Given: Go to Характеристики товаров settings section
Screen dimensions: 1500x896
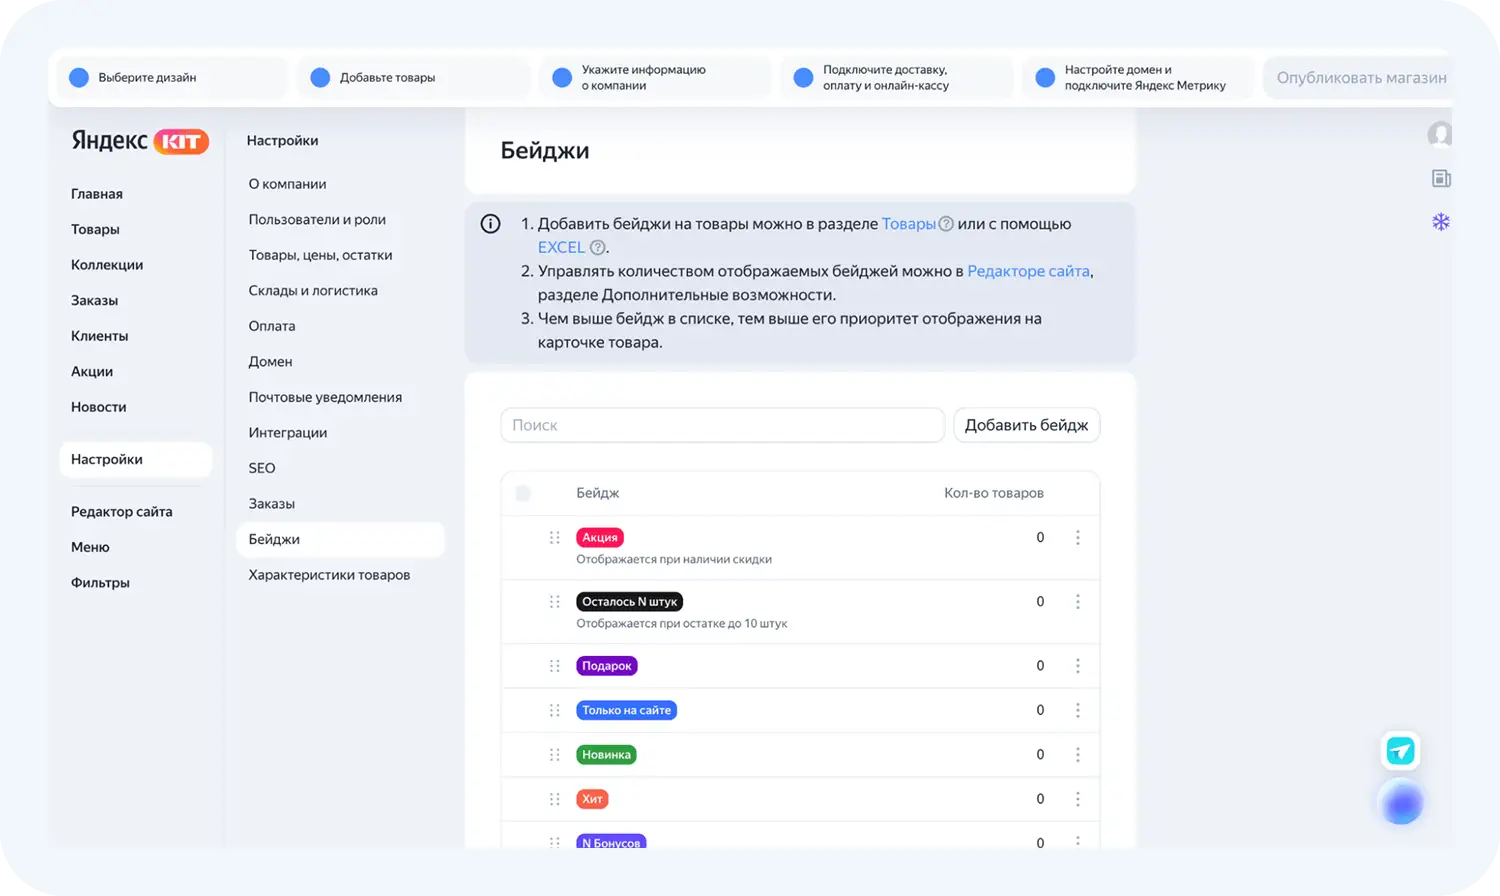Looking at the screenshot, I should click(x=329, y=575).
